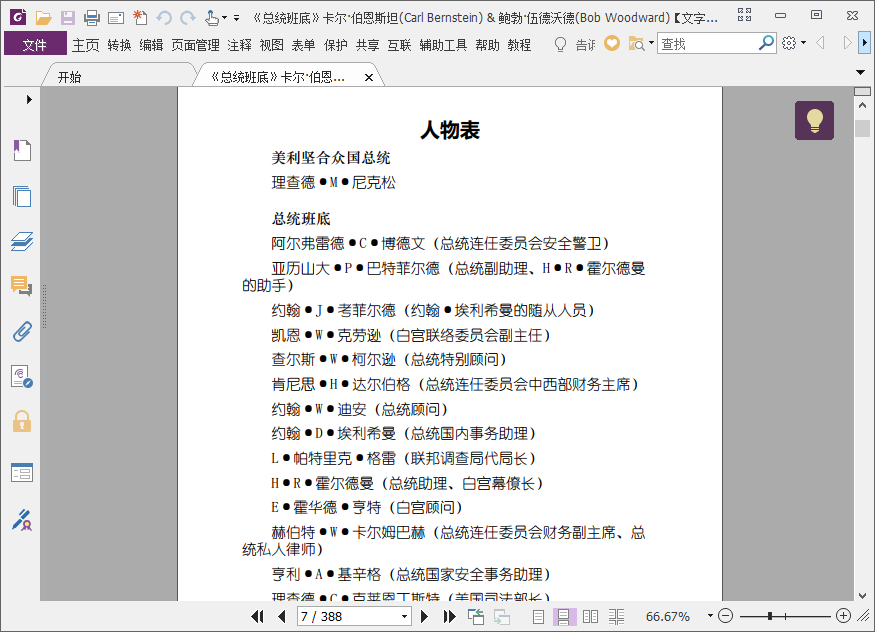Open the form fields panel icon
The width and height of the screenshot is (875, 632).
[x=22, y=473]
